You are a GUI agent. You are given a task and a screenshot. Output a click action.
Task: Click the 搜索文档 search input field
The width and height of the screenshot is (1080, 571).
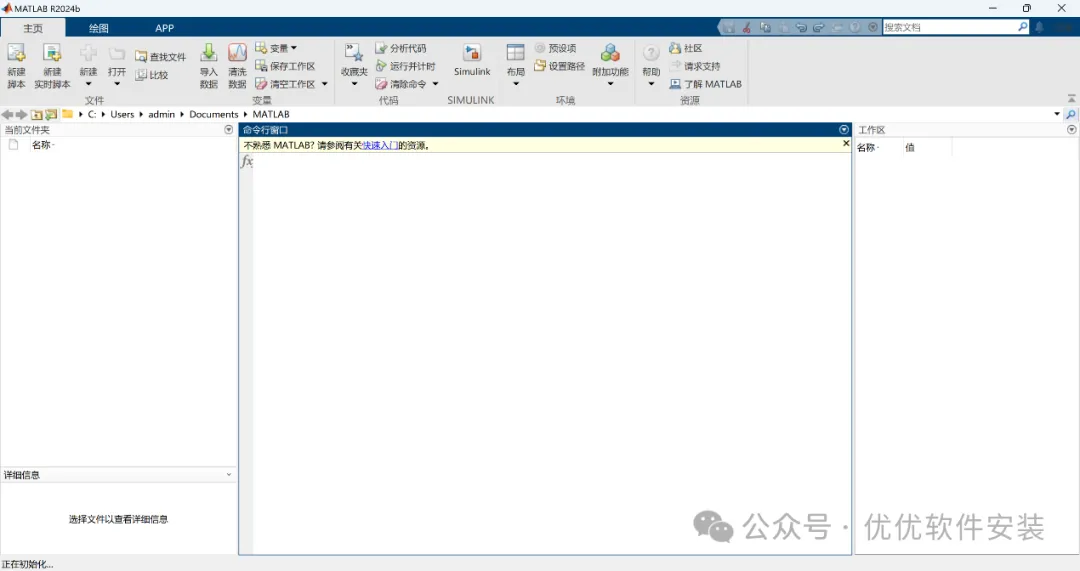point(949,28)
